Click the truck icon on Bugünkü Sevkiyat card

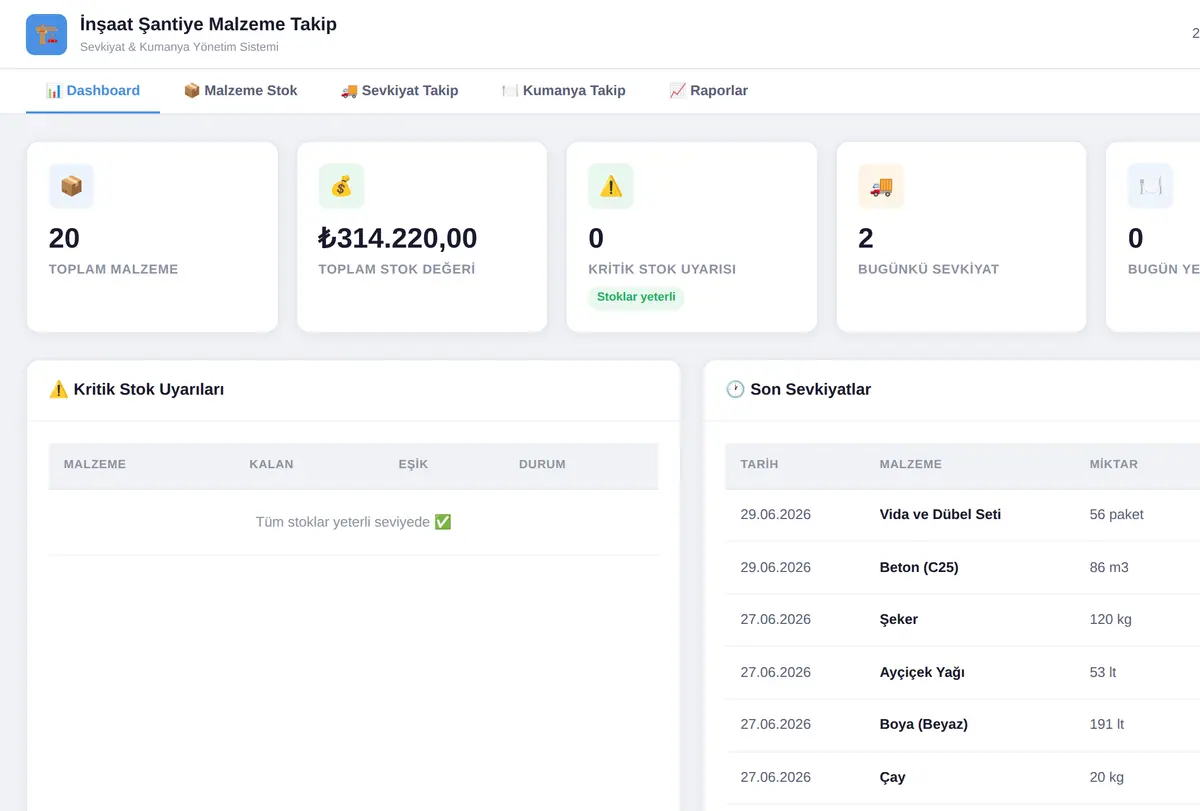tap(881, 186)
